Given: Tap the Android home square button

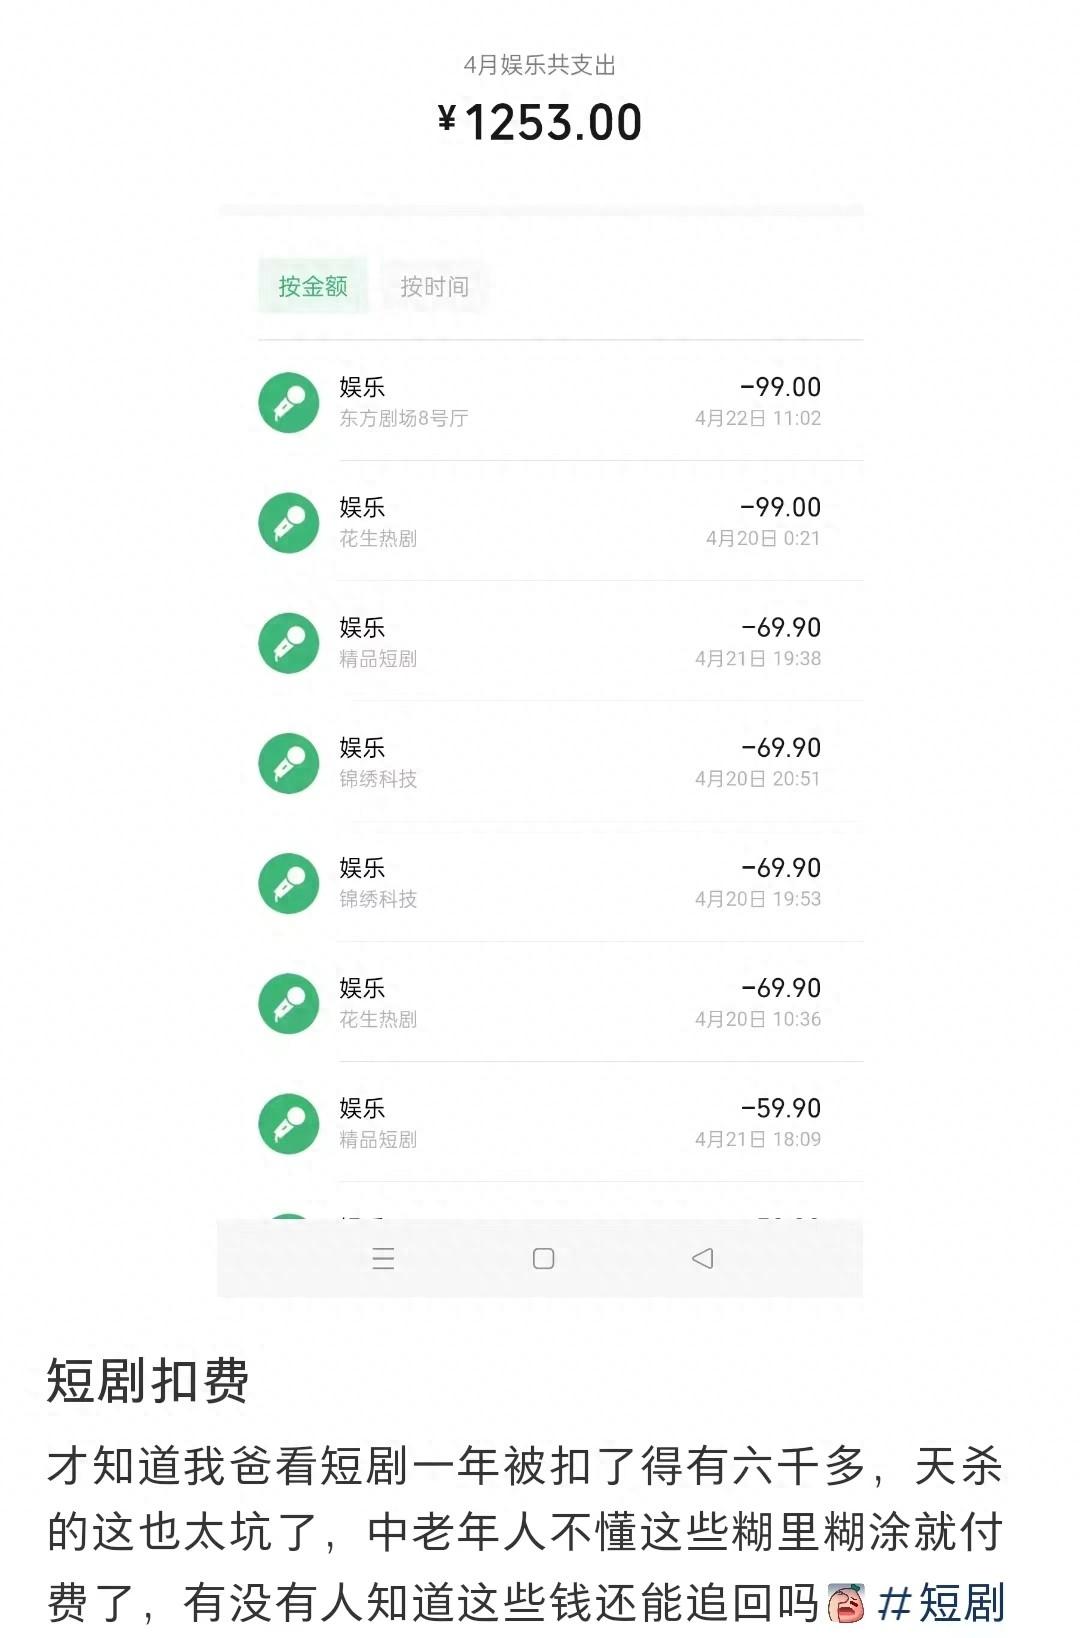Looking at the screenshot, I should pos(543,1258).
